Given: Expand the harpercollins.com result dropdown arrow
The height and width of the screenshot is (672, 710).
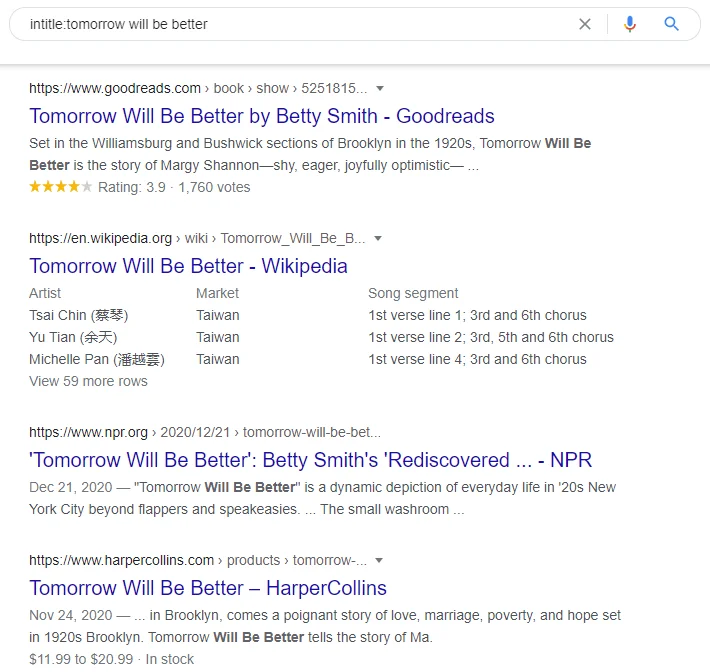Looking at the screenshot, I should tap(379, 560).
